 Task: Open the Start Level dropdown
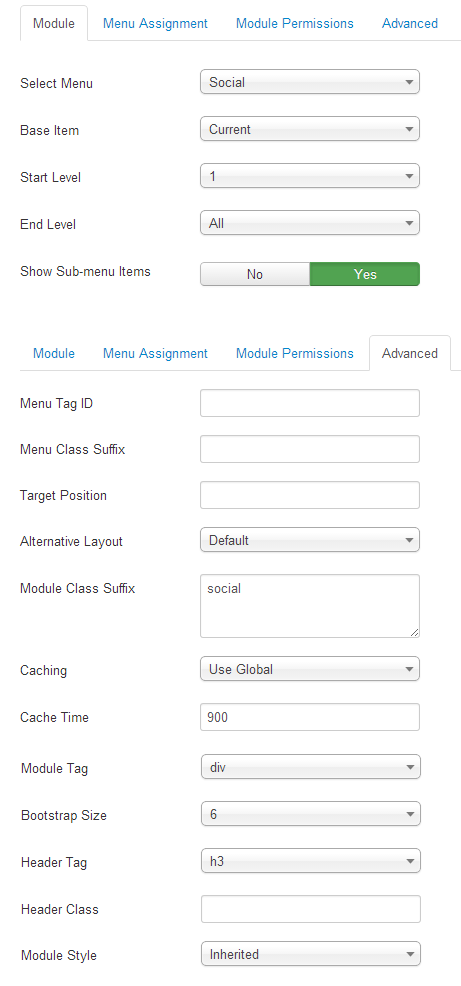point(309,176)
